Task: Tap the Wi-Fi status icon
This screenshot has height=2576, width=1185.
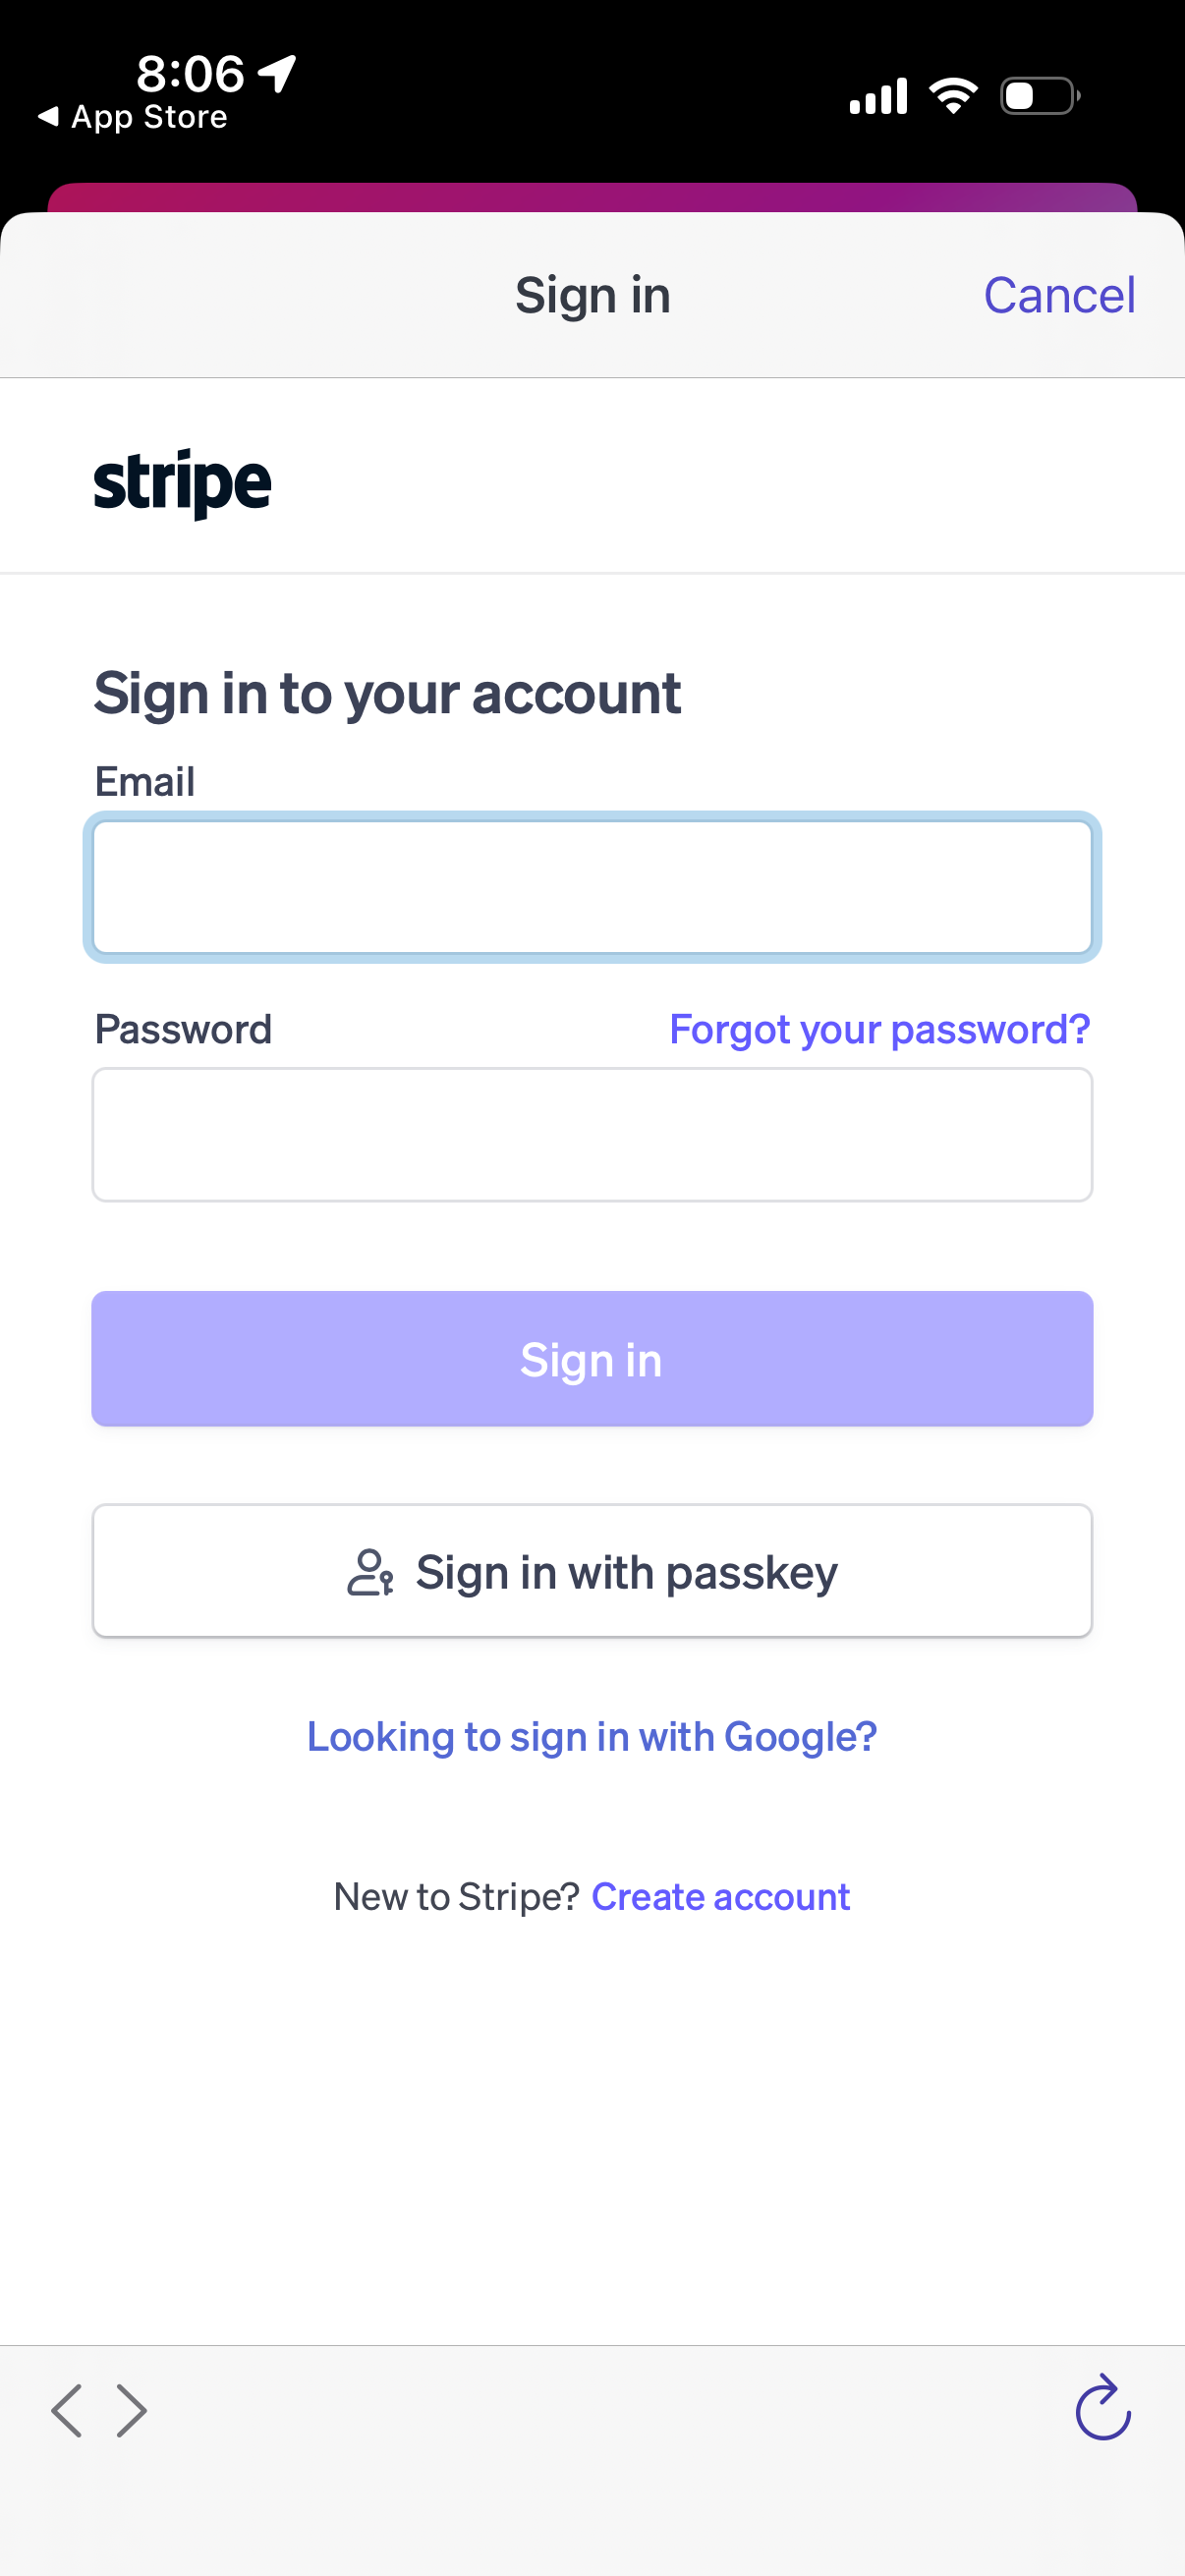Action: click(953, 96)
